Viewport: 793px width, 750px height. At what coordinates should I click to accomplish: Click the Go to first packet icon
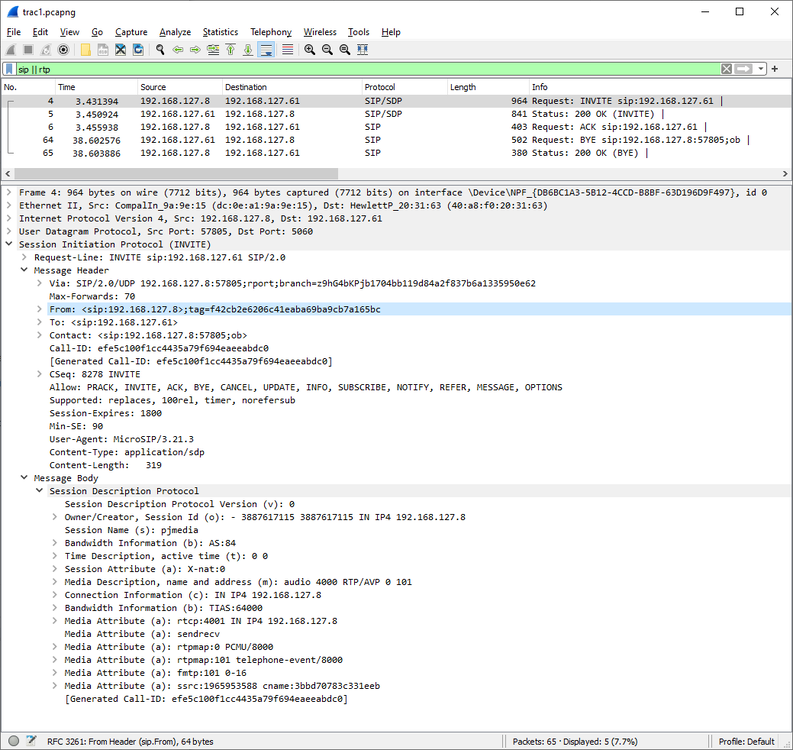pyautogui.click(x=231, y=49)
